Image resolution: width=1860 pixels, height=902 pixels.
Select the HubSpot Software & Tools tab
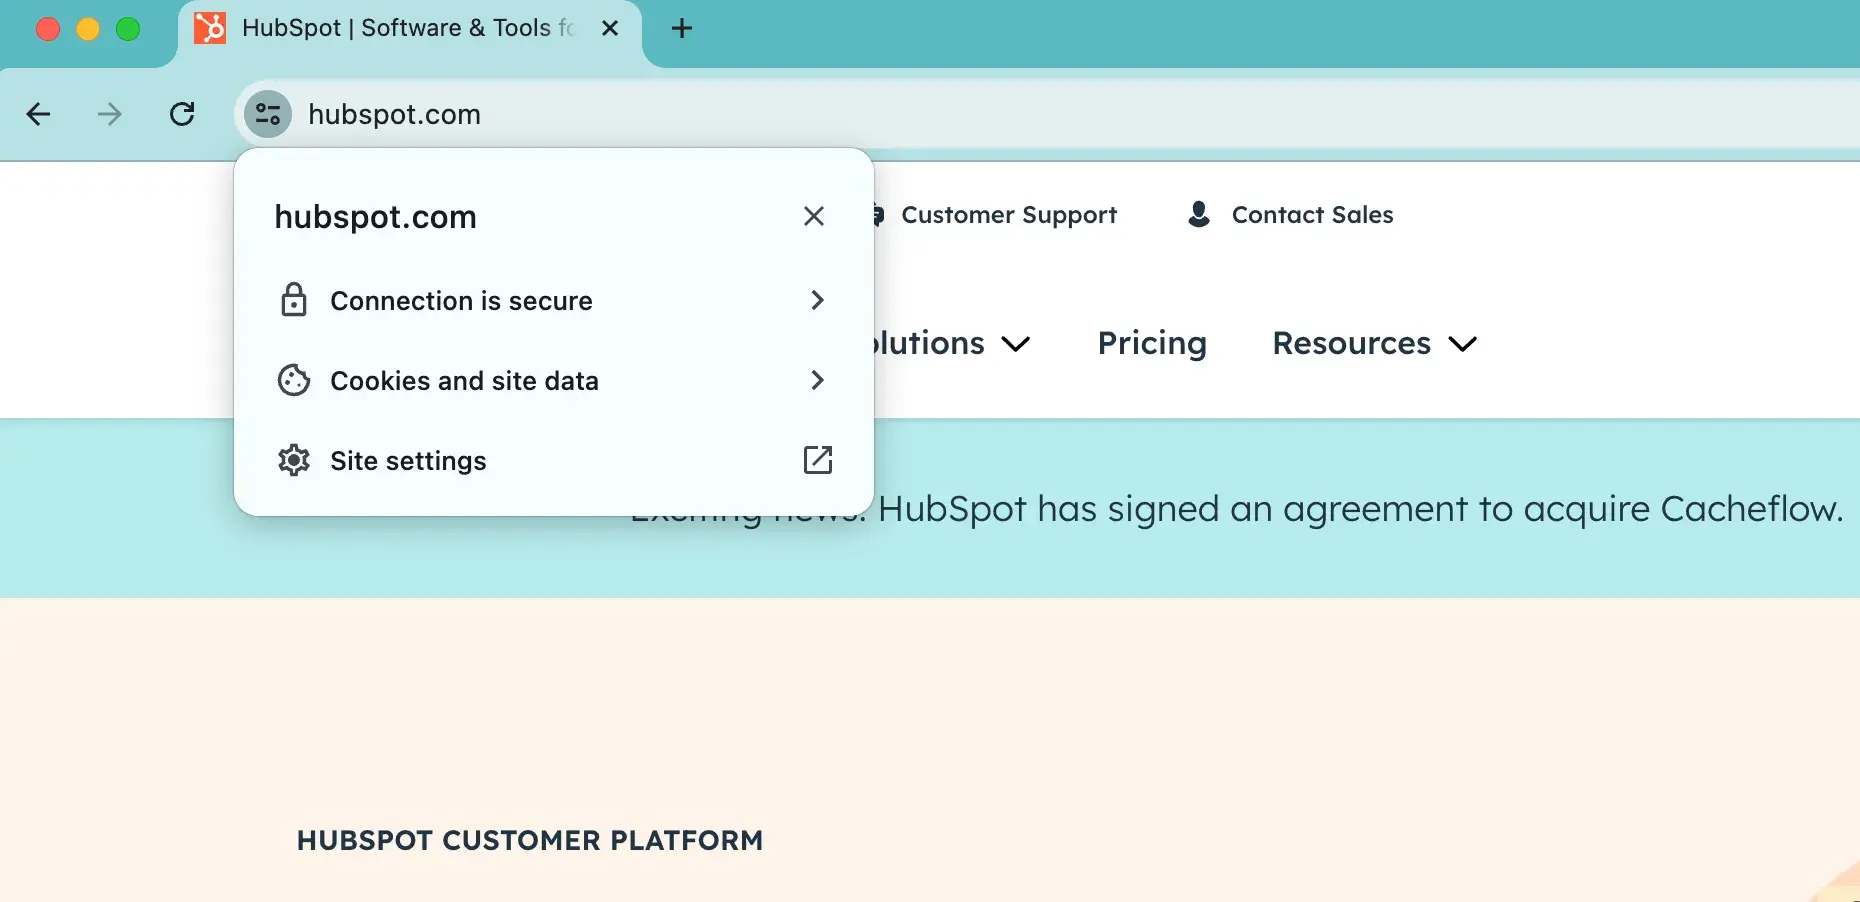coord(410,28)
